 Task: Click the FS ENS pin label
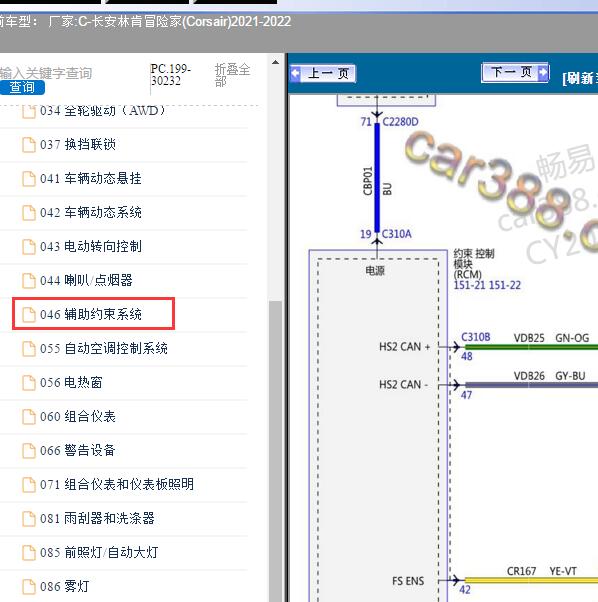coord(408,581)
